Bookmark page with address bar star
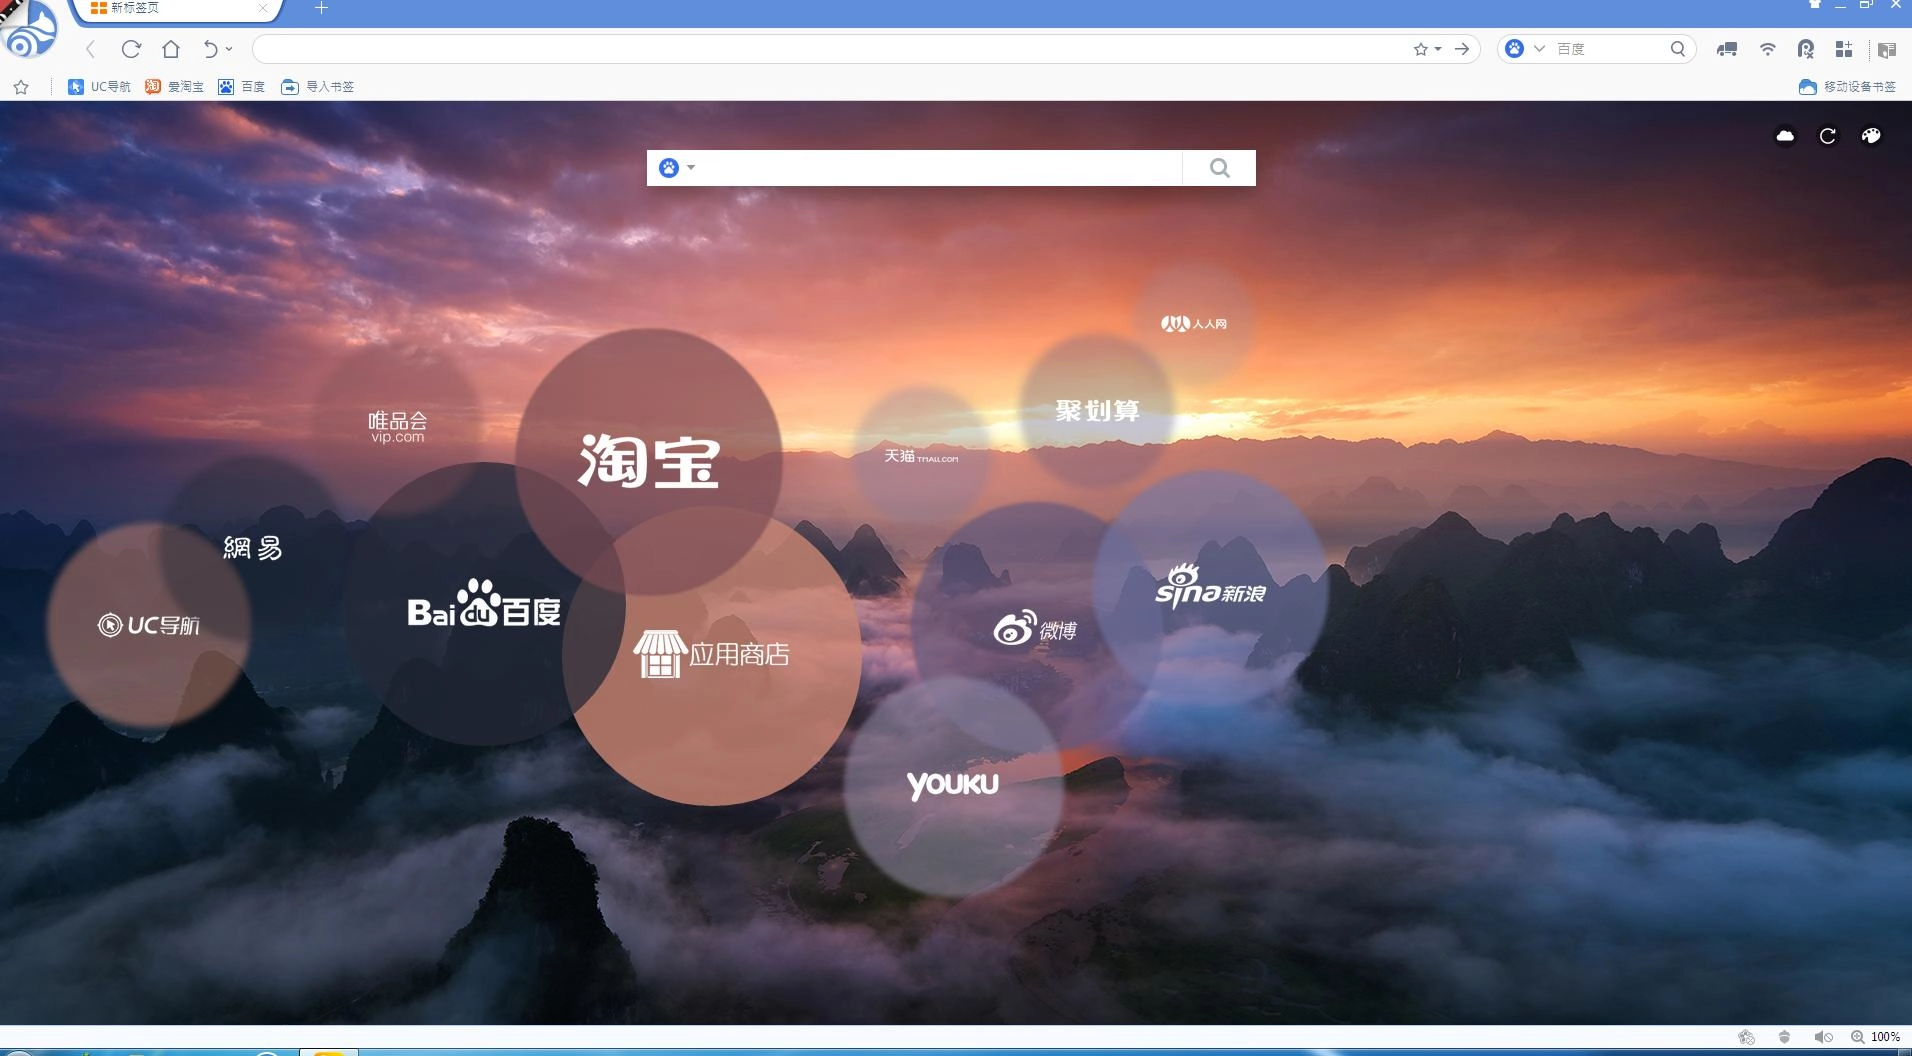The image size is (1912, 1056). [1420, 49]
